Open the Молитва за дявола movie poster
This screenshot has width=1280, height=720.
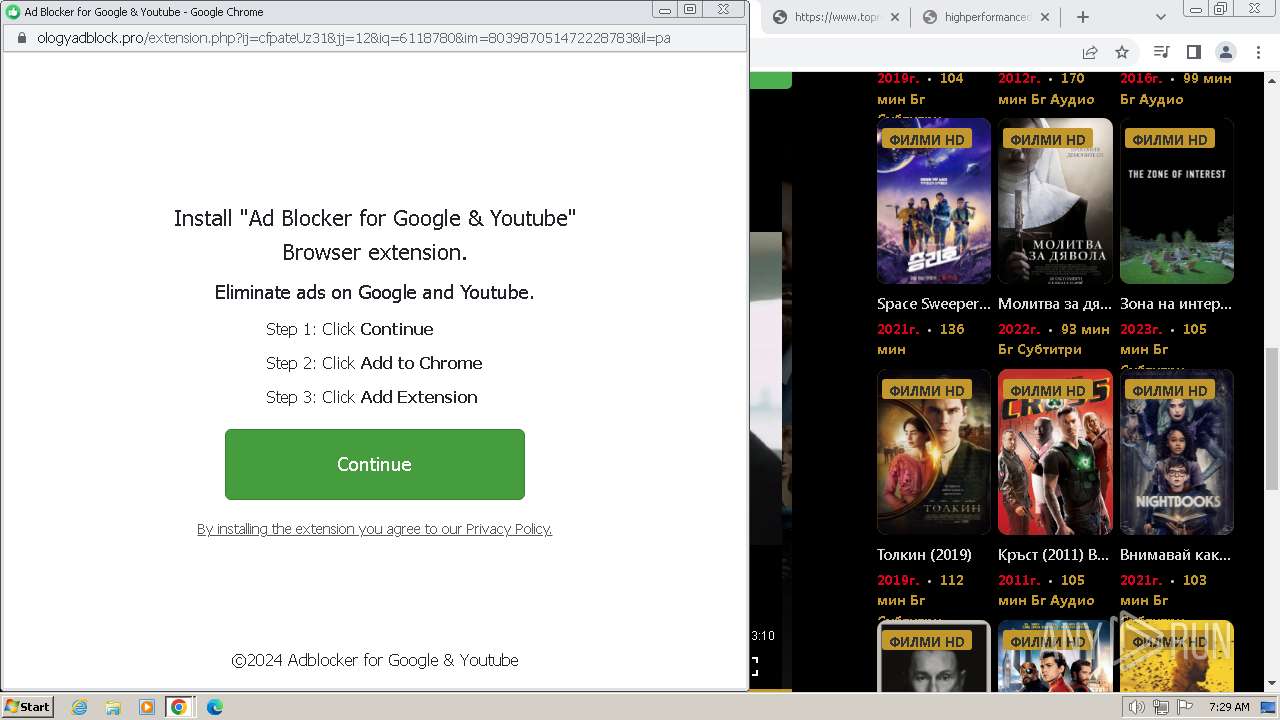tap(1055, 201)
